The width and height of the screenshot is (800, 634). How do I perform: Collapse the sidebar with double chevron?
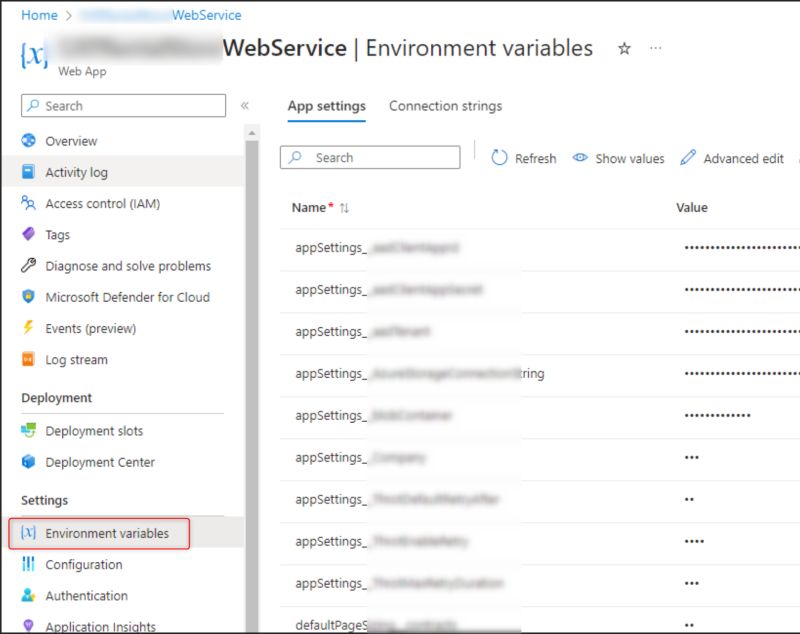click(245, 106)
